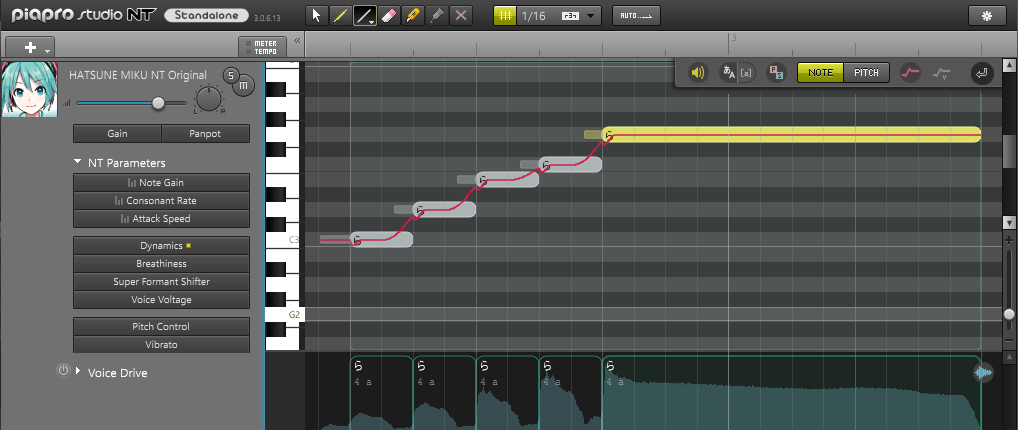Click the Breathiness parameter button
The height and width of the screenshot is (430, 1018).
coord(161,264)
